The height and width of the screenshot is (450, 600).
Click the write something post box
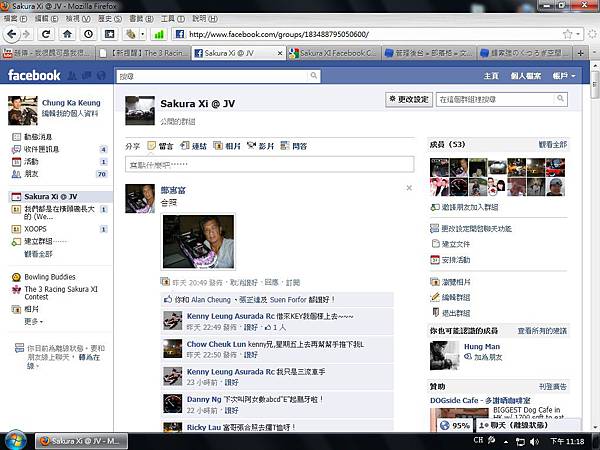(269, 165)
